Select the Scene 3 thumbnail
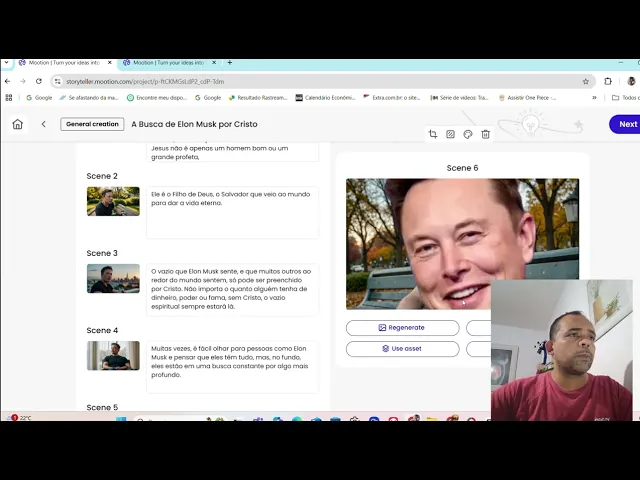Image resolution: width=640 pixels, height=480 pixels. pyautogui.click(x=113, y=278)
